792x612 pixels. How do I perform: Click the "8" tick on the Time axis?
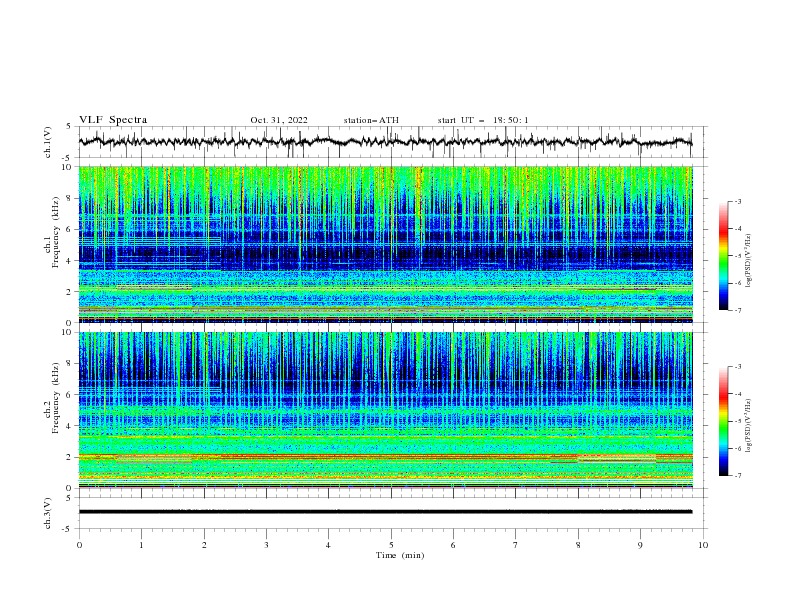(578, 545)
